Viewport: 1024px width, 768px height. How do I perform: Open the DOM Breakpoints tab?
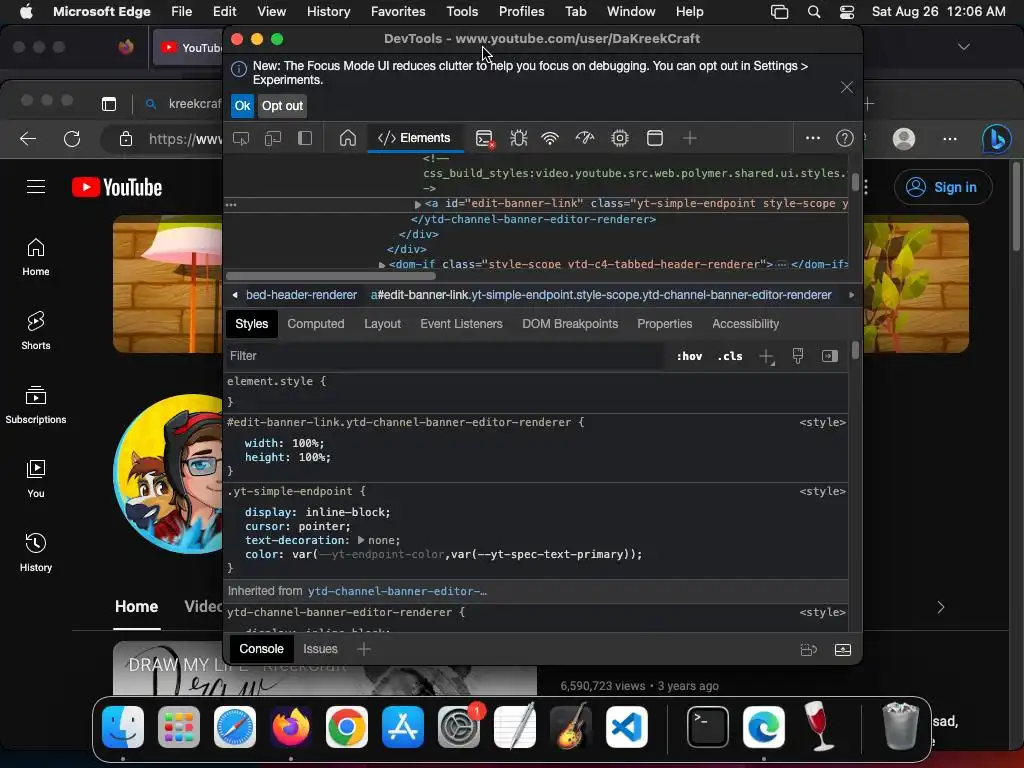[x=569, y=324]
